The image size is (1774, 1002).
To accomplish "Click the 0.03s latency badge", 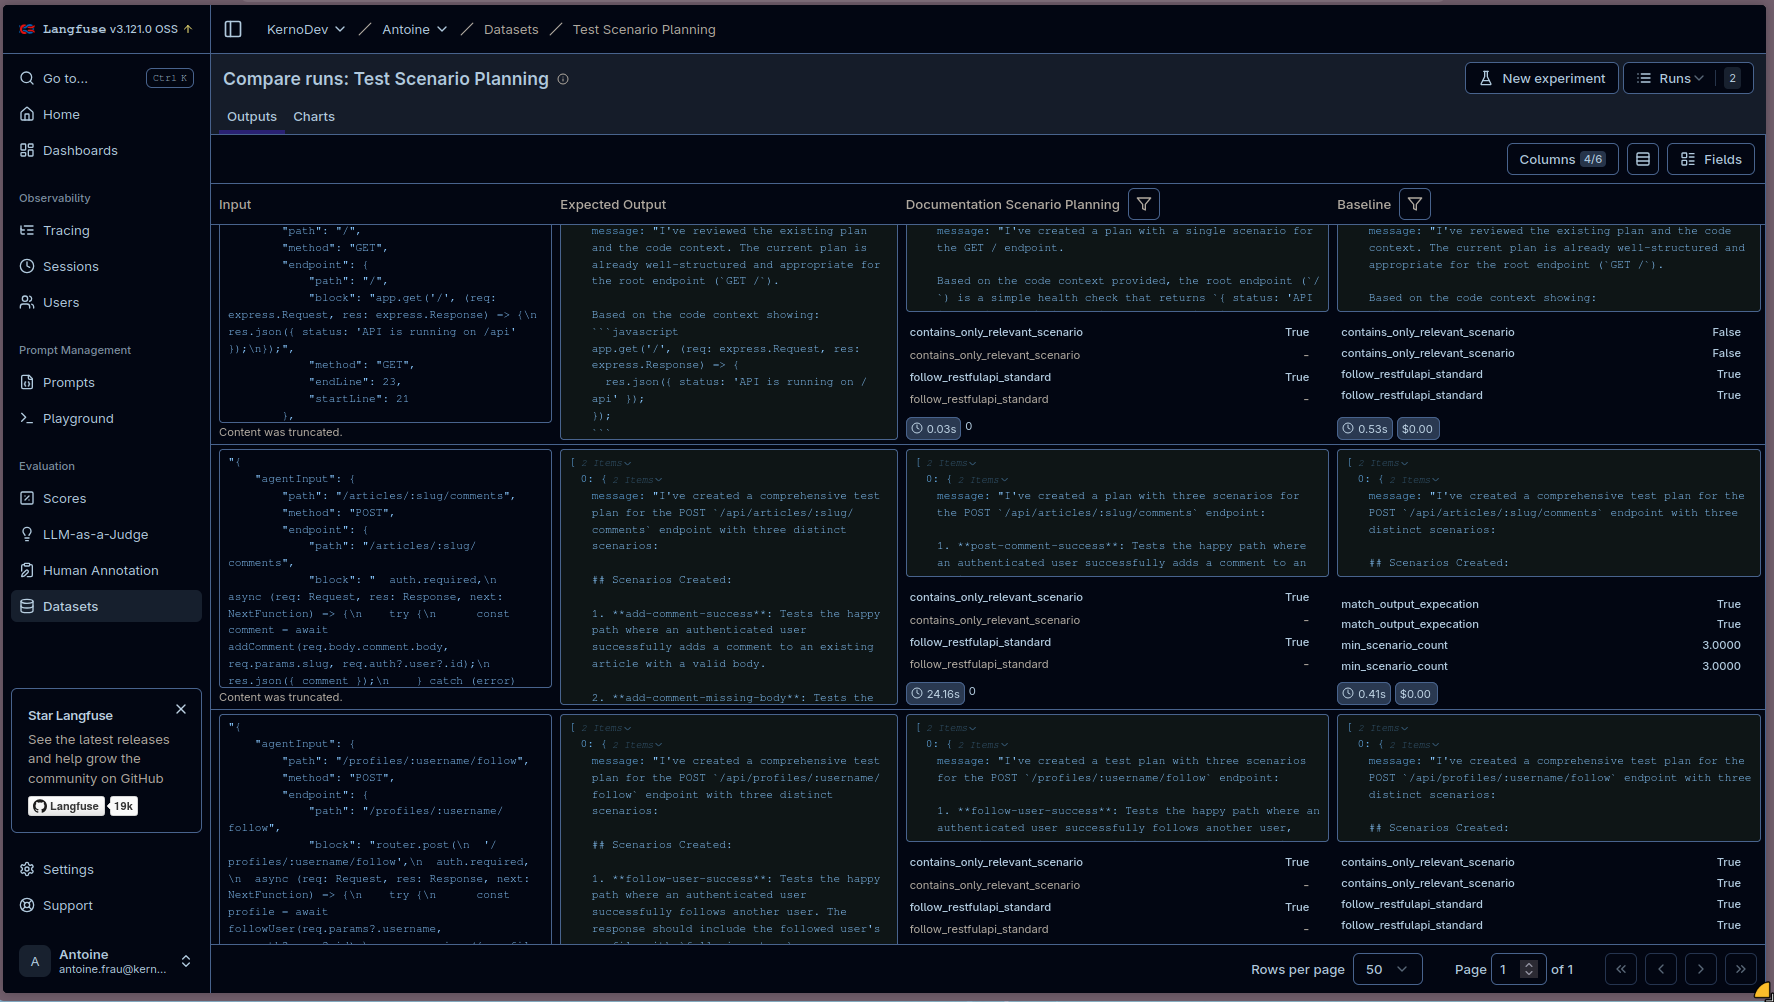I will click(x=933, y=428).
